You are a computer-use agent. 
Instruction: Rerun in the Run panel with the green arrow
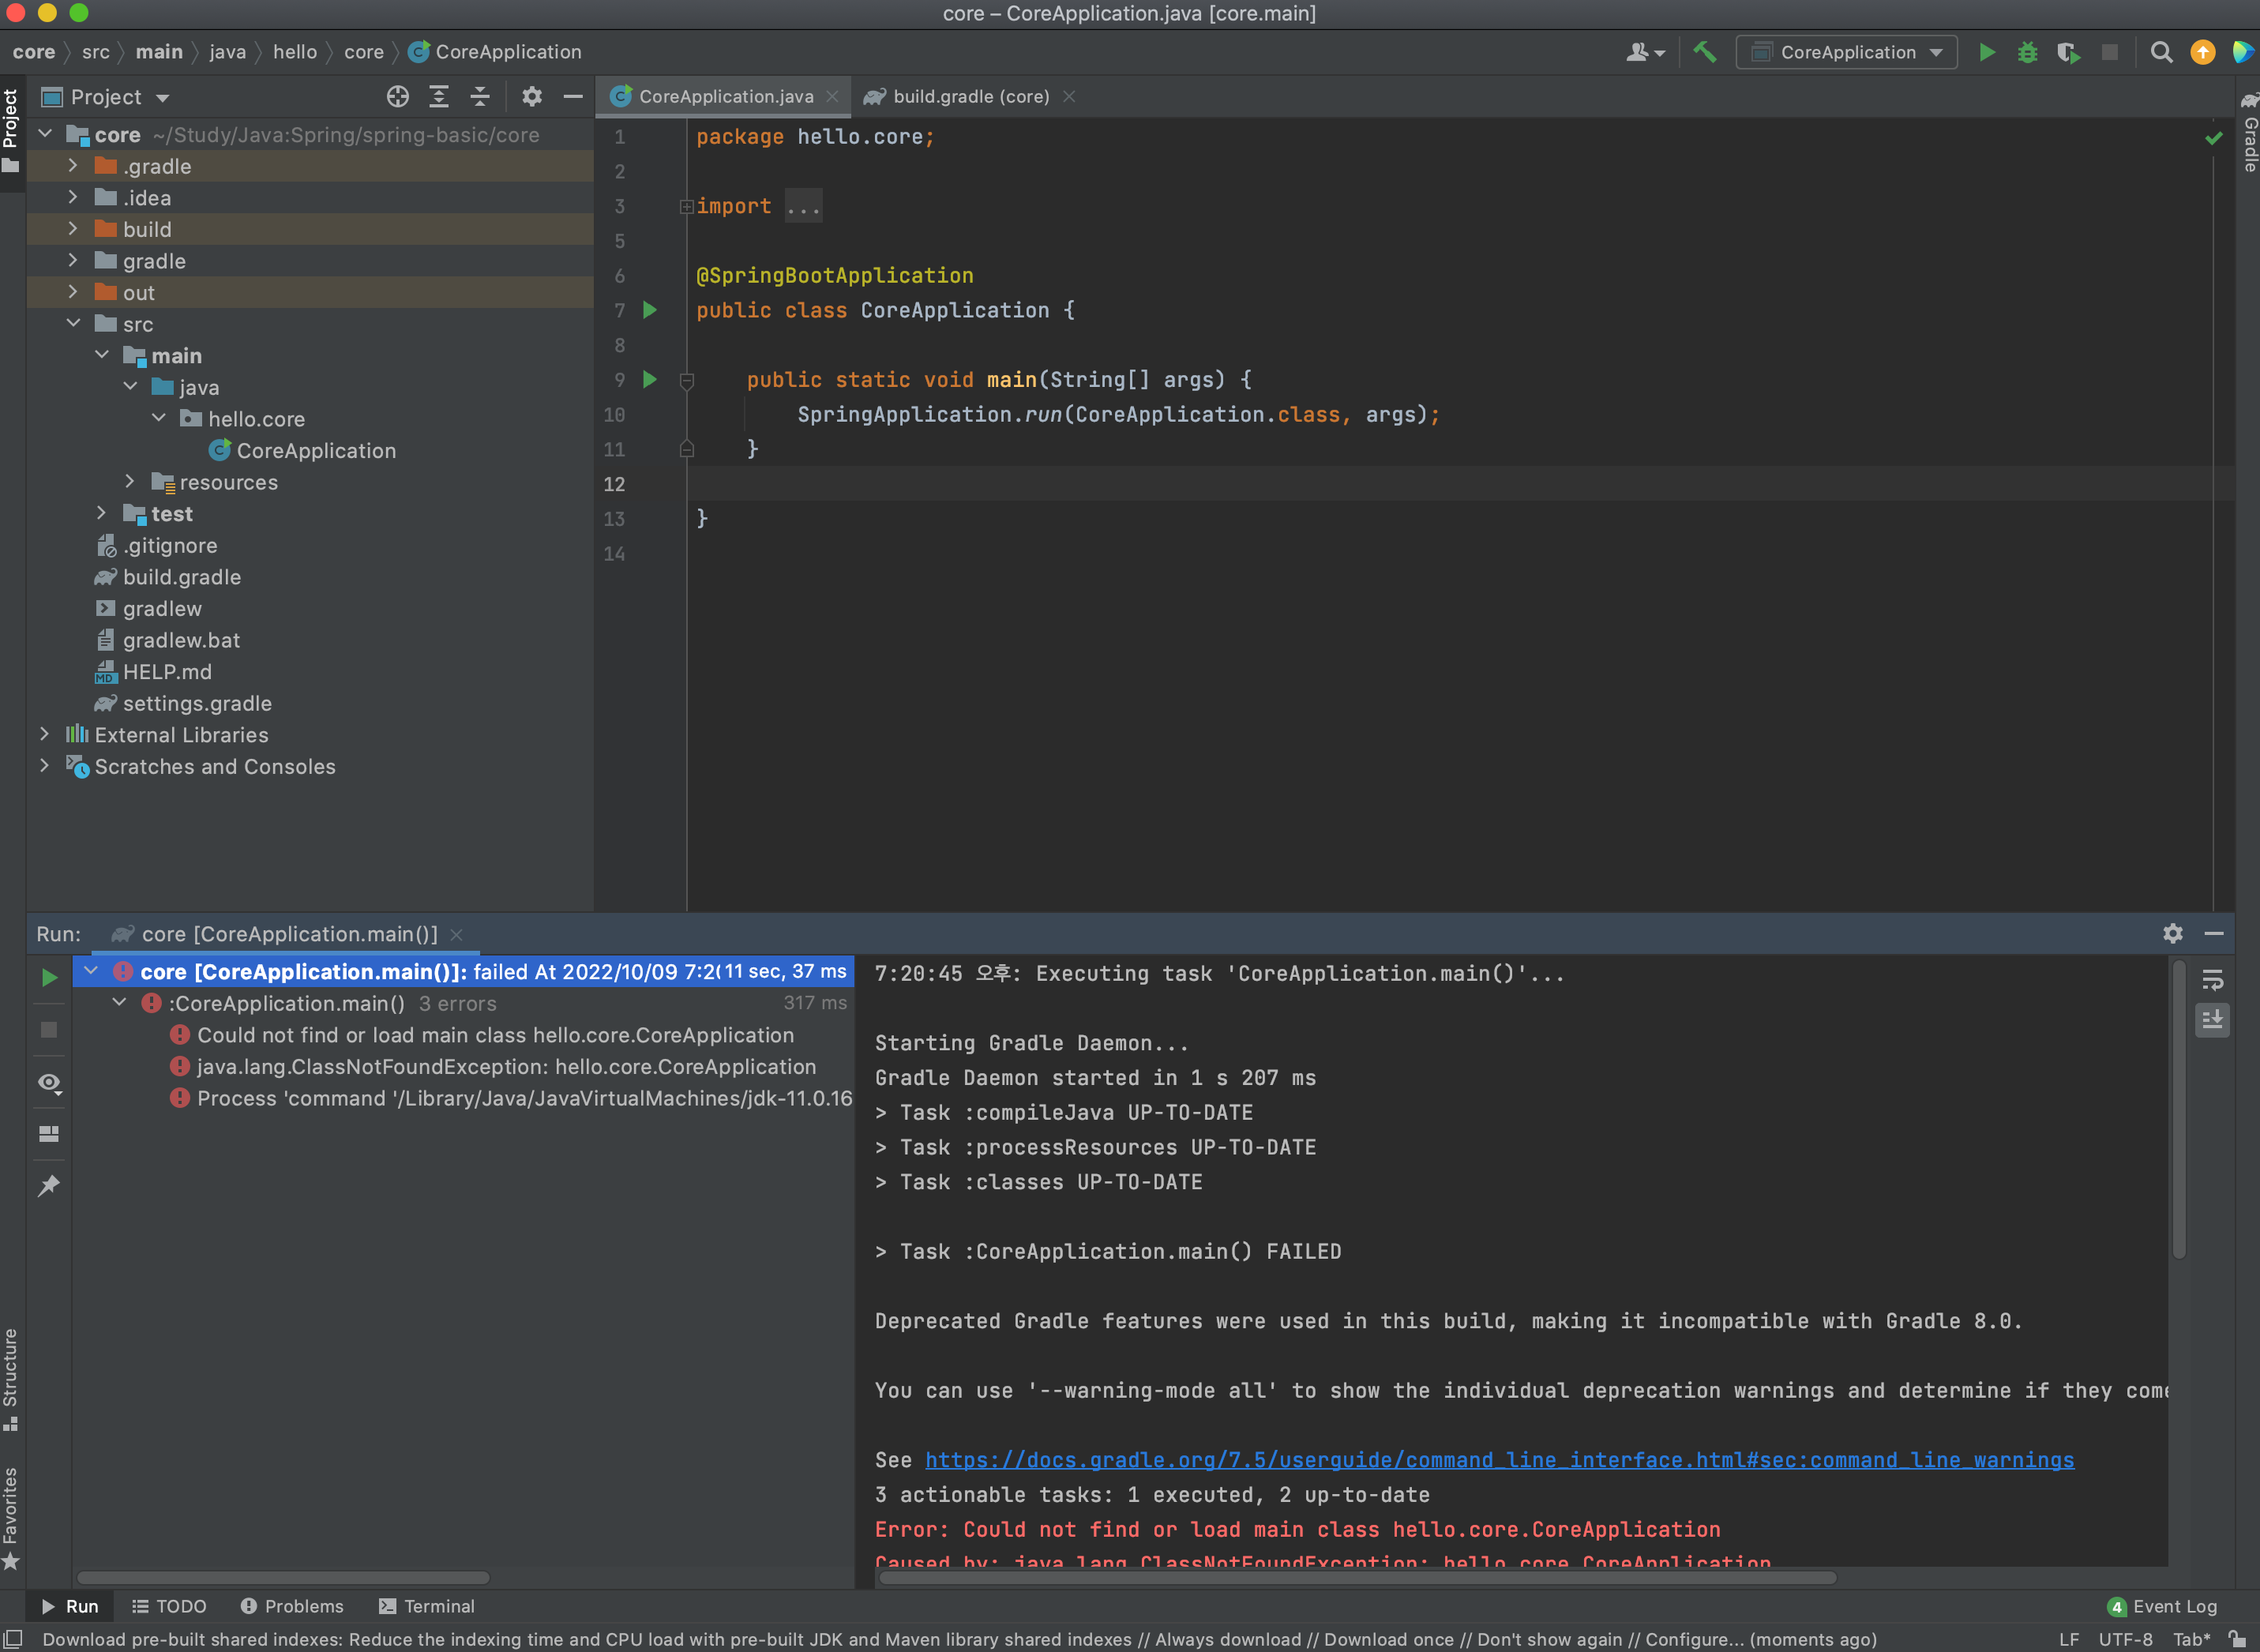49,977
